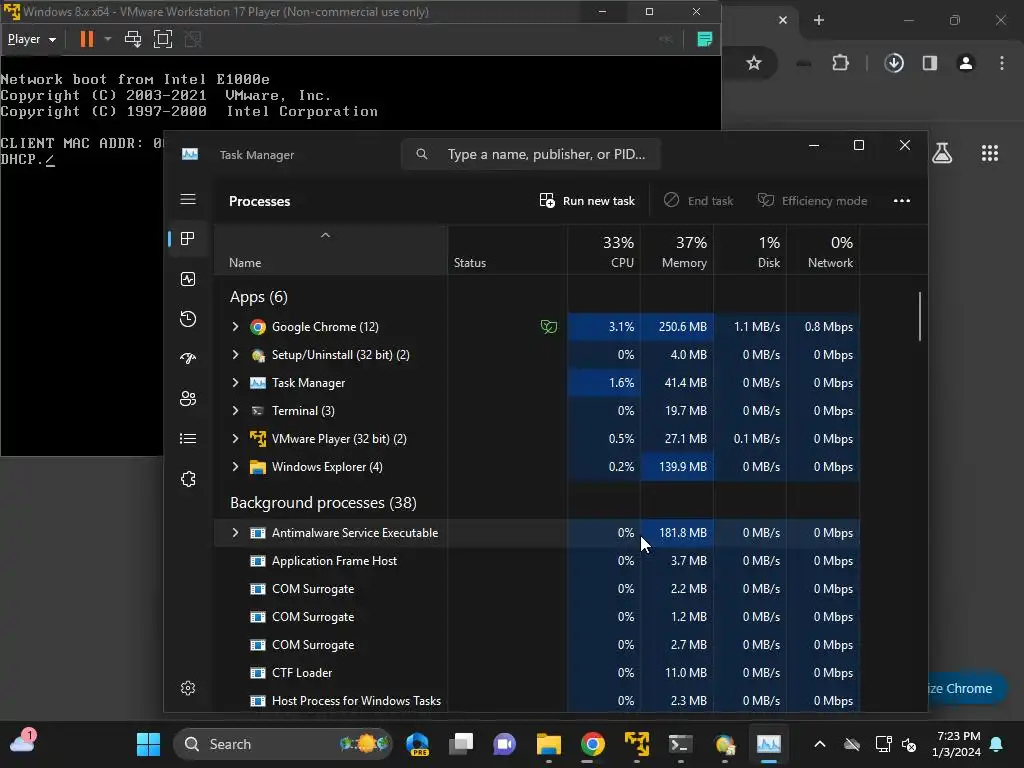Screen dimensions: 1024x768
Task: Open Terminal from the taskbar
Action: pos(680,744)
